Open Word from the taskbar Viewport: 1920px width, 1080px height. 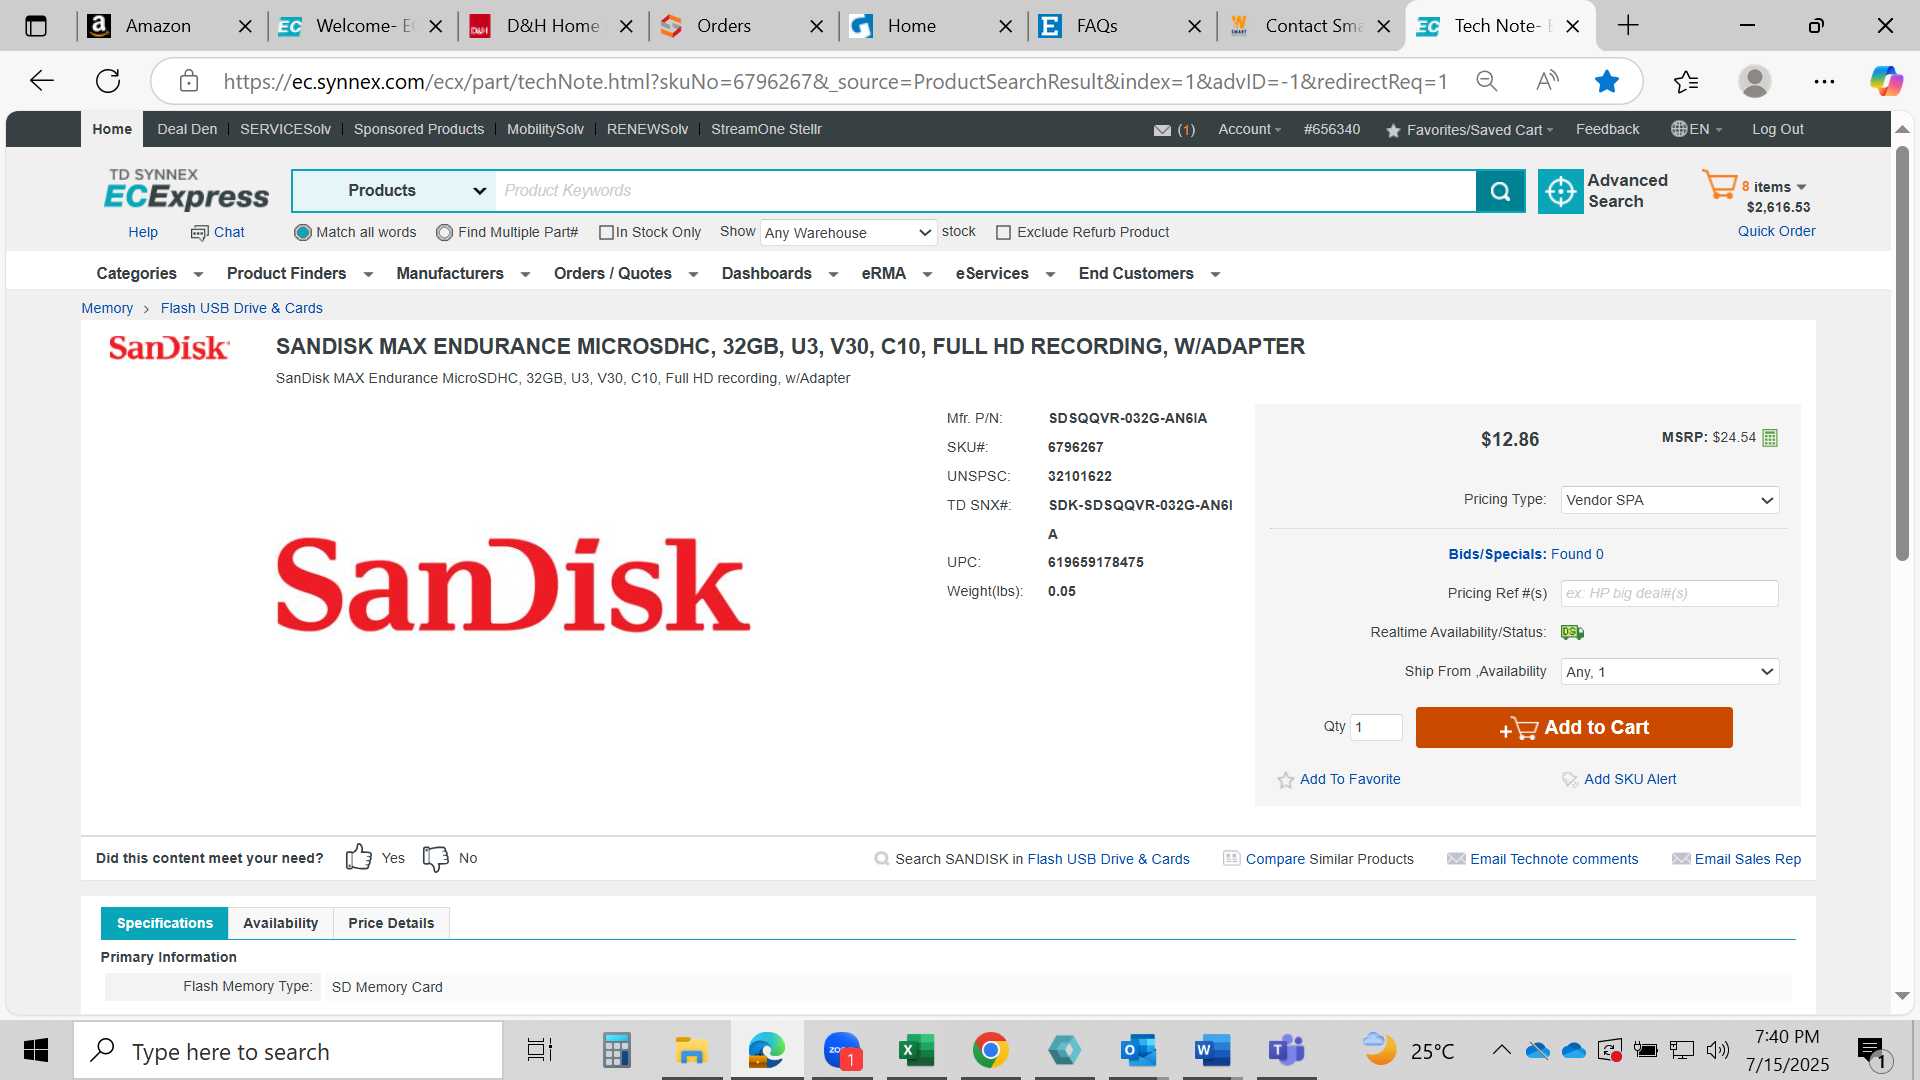pyautogui.click(x=1212, y=1050)
